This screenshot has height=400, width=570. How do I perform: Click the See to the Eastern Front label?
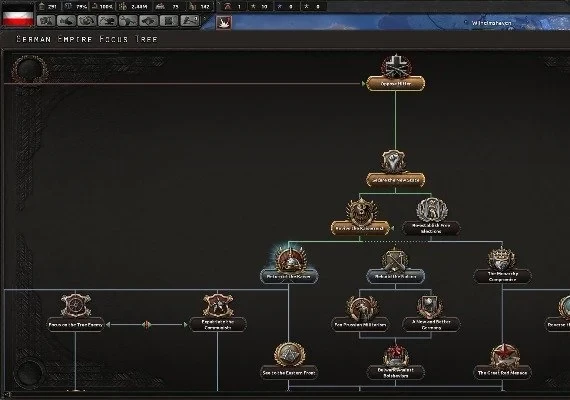click(289, 373)
